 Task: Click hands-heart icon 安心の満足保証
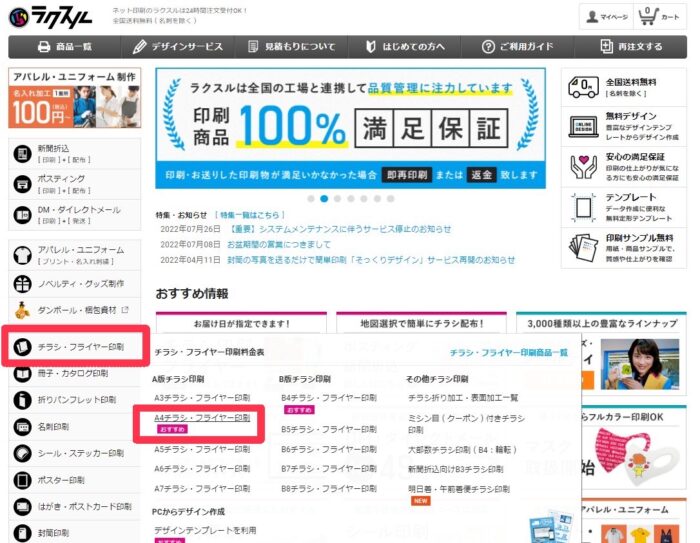pos(583,167)
